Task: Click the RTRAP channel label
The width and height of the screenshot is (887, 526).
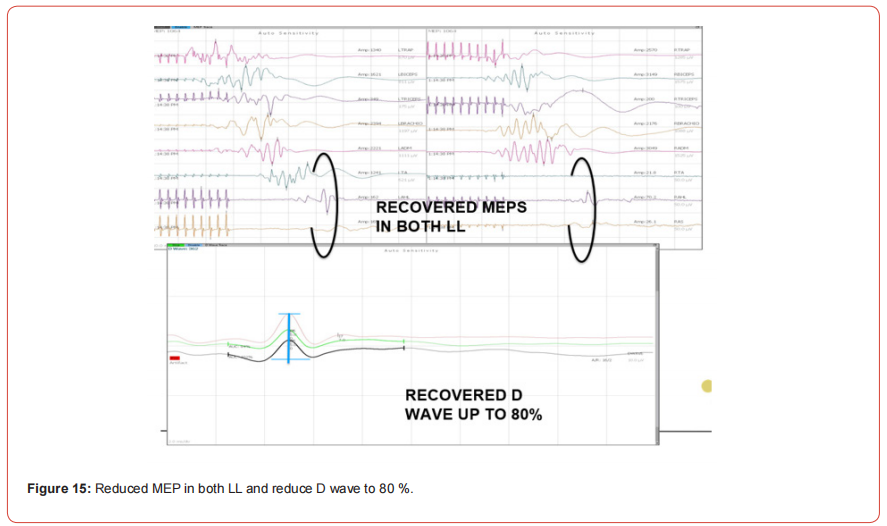Action: tap(682, 50)
